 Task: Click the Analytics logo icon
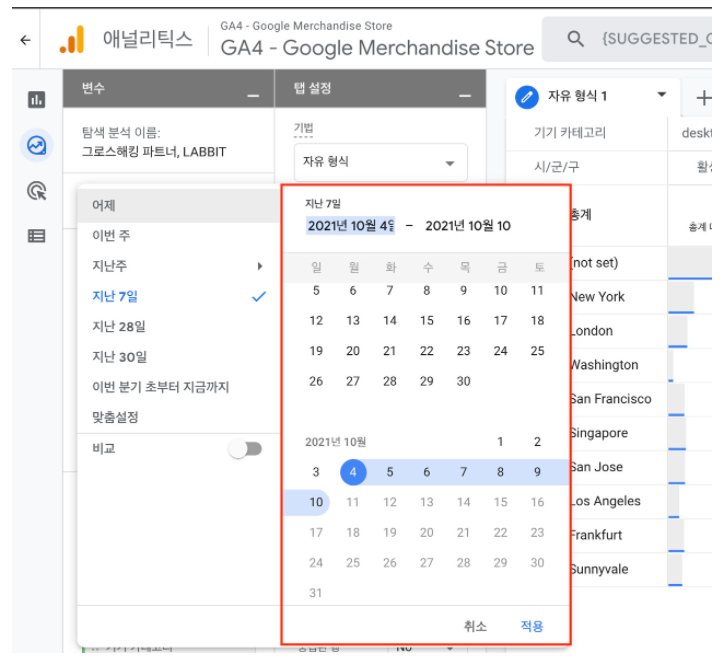pyautogui.click(x=72, y=39)
